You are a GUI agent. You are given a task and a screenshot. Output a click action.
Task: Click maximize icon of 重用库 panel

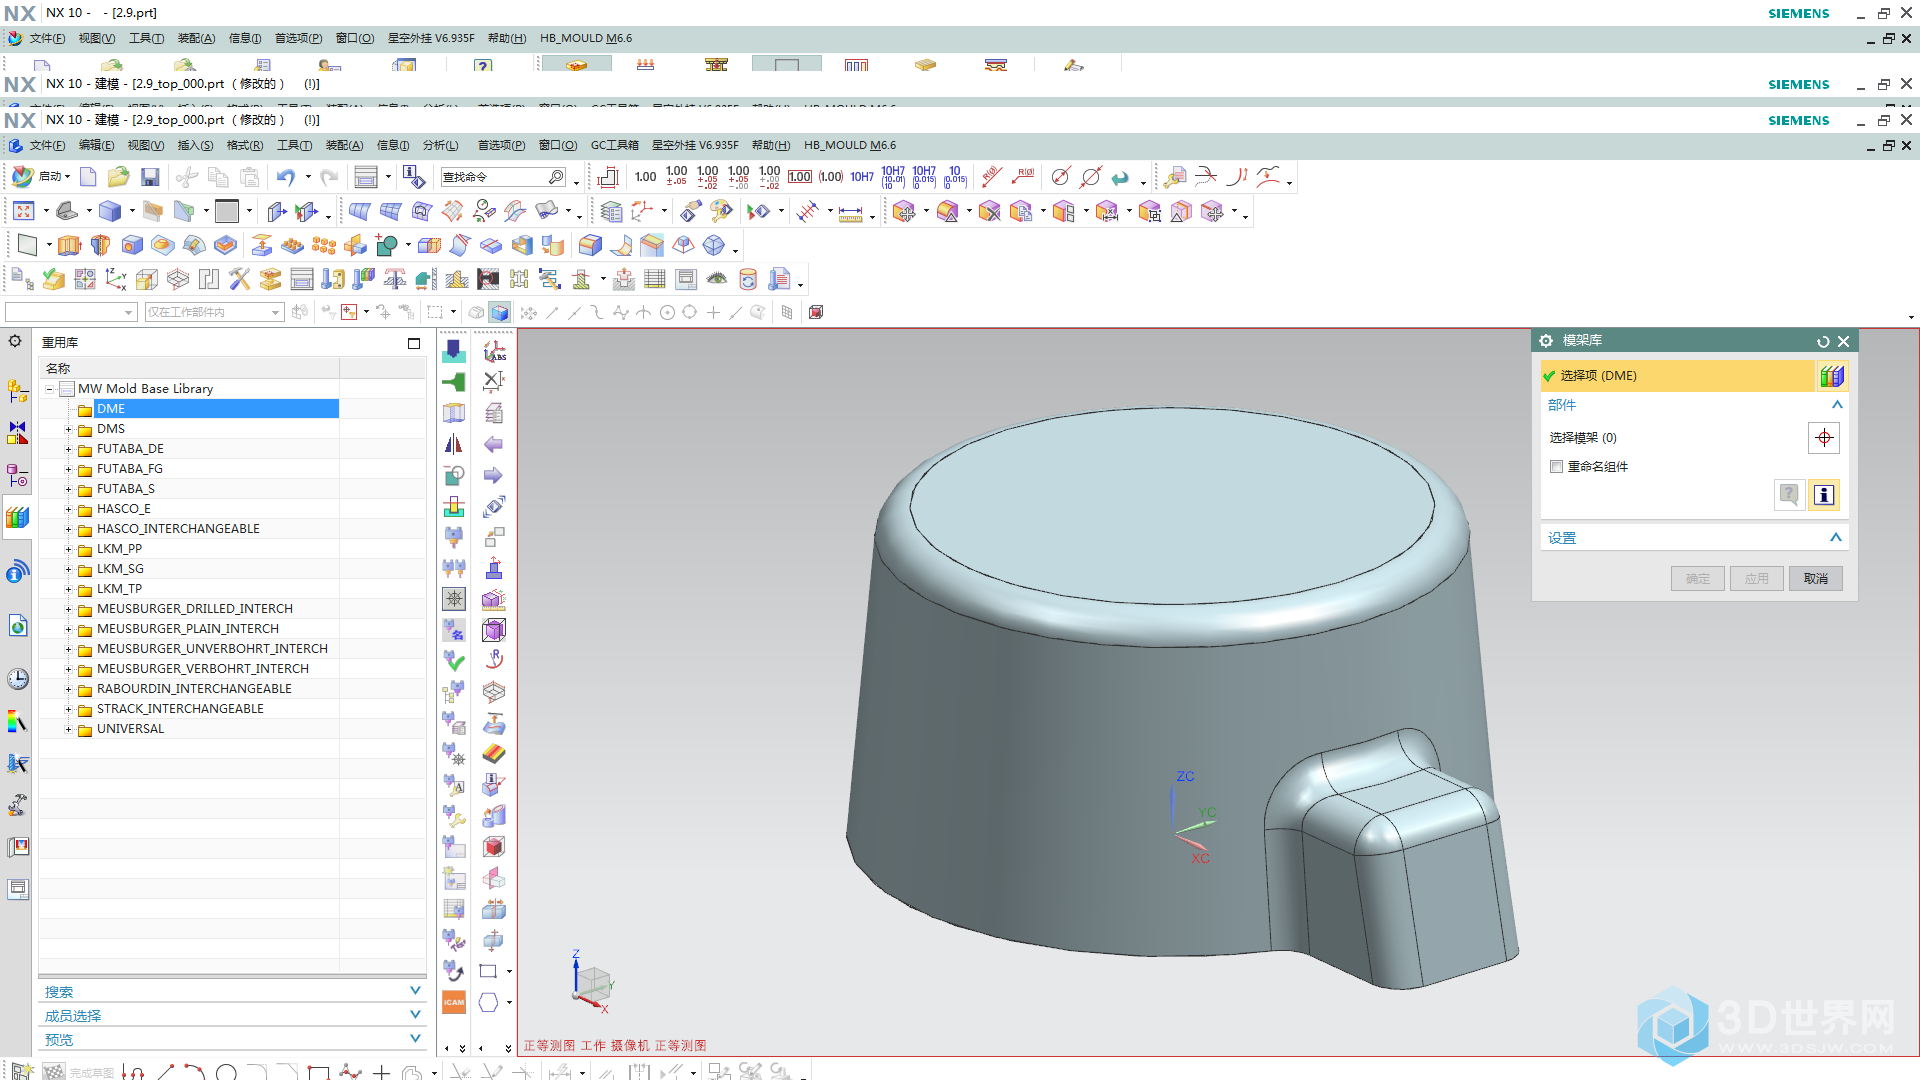414,343
